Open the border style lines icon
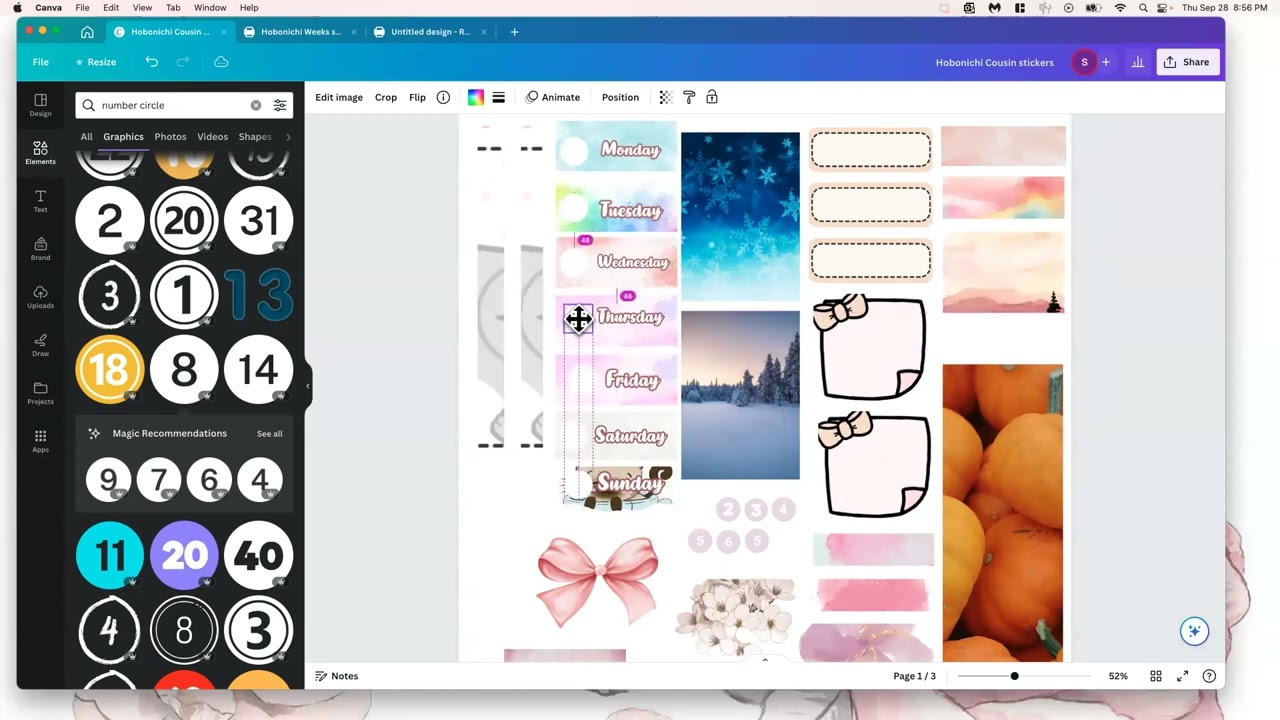The image size is (1280, 720). [x=498, y=97]
